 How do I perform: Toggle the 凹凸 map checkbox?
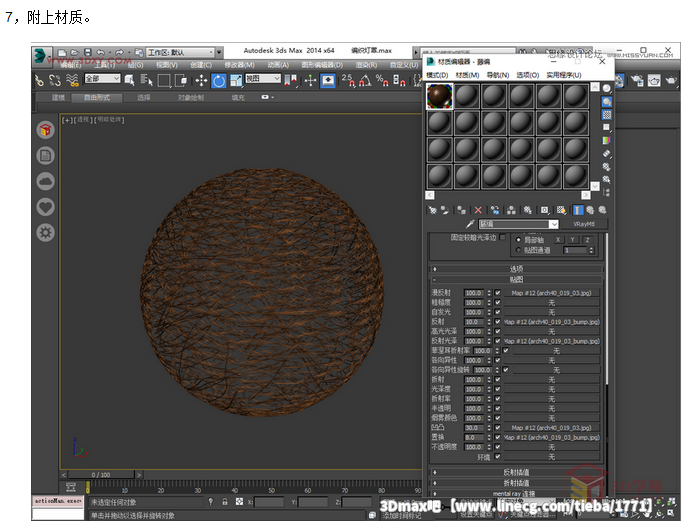[x=497, y=428]
